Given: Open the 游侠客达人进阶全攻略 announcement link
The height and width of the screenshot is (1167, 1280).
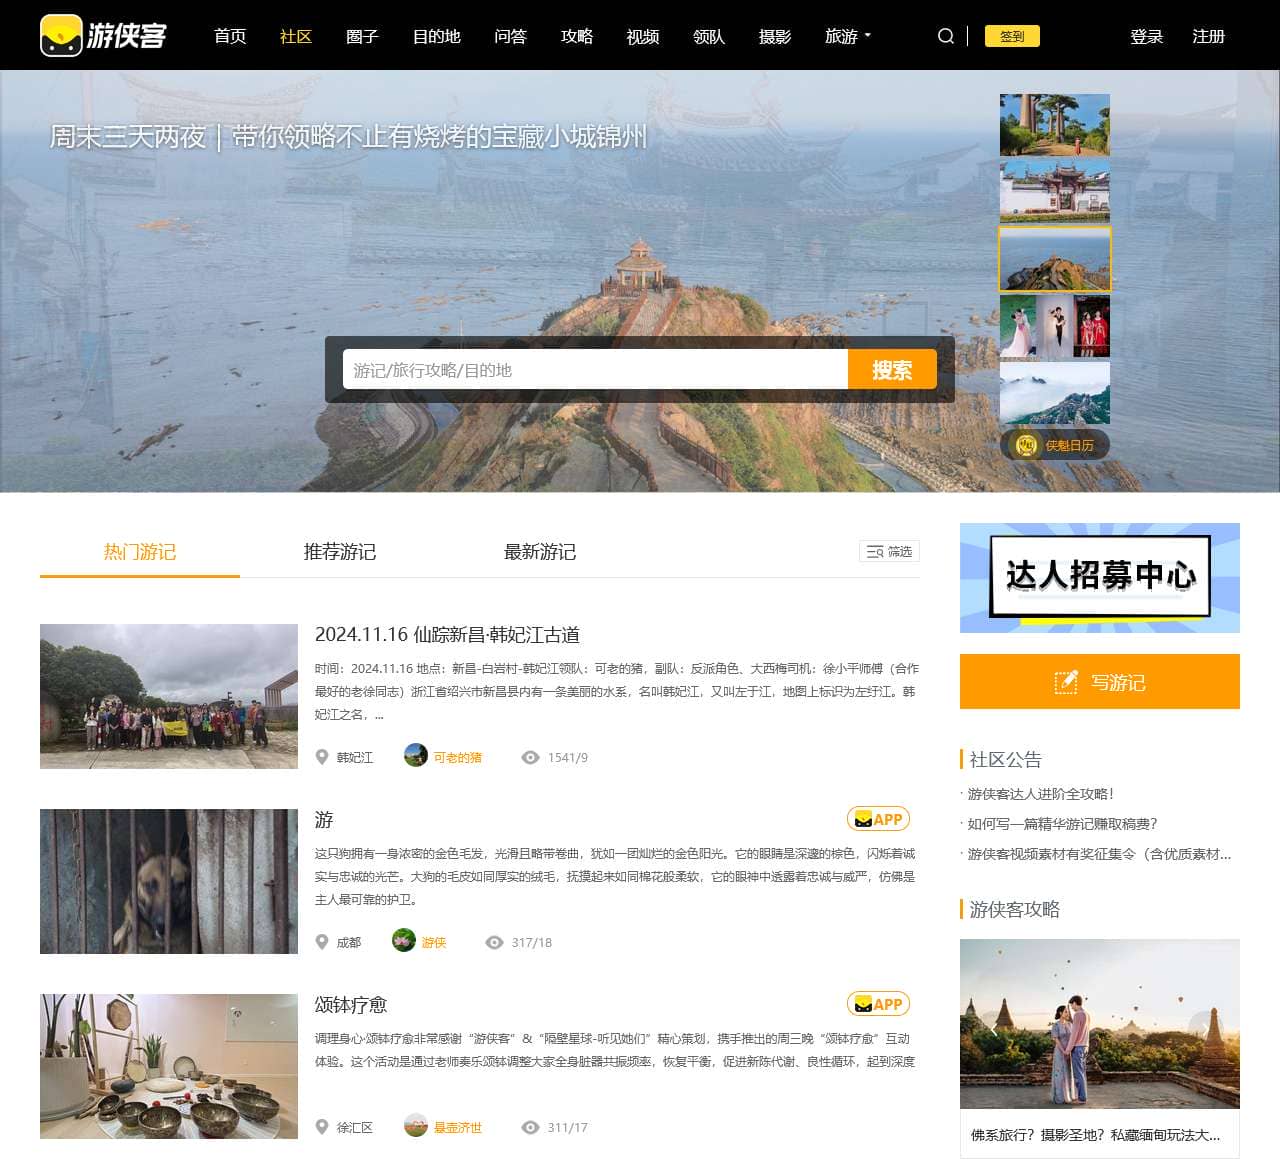Looking at the screenshot, I should tap(1040, 794).
